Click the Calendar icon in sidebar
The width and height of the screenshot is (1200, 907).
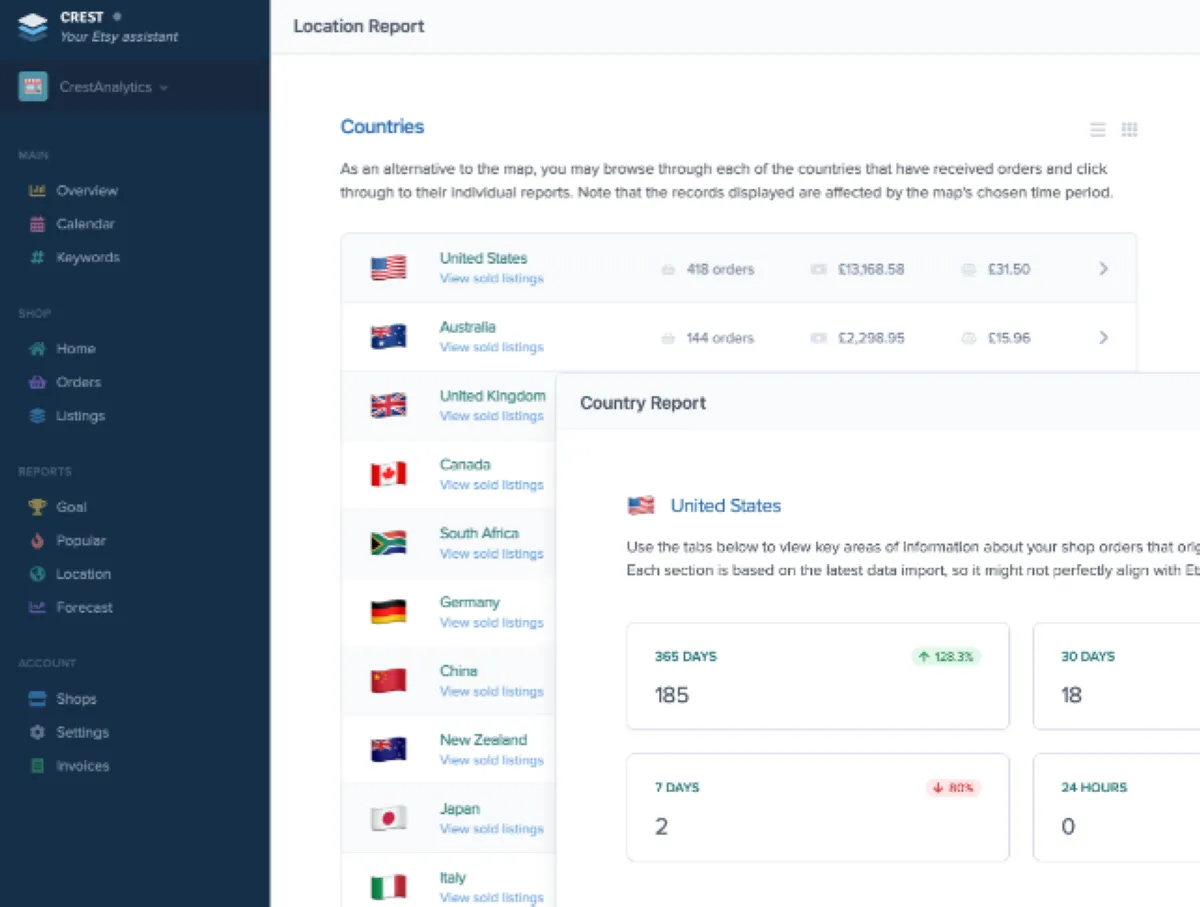(x=38, y=224)
